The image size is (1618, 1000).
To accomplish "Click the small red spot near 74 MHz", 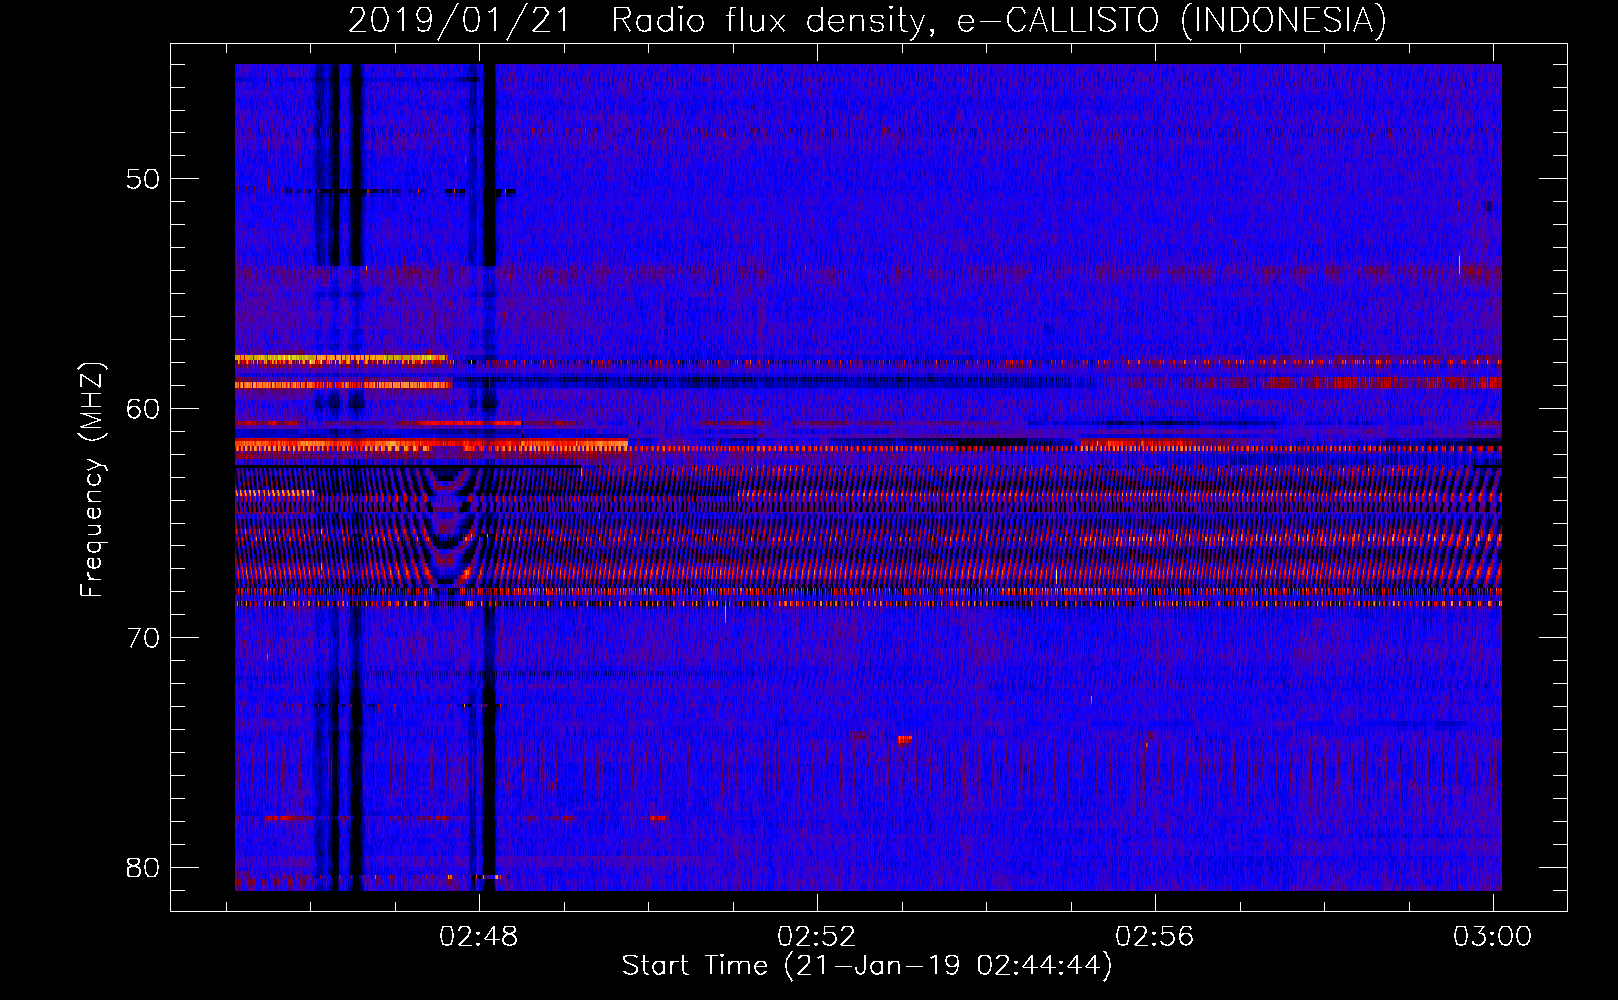I will [904, 740].
